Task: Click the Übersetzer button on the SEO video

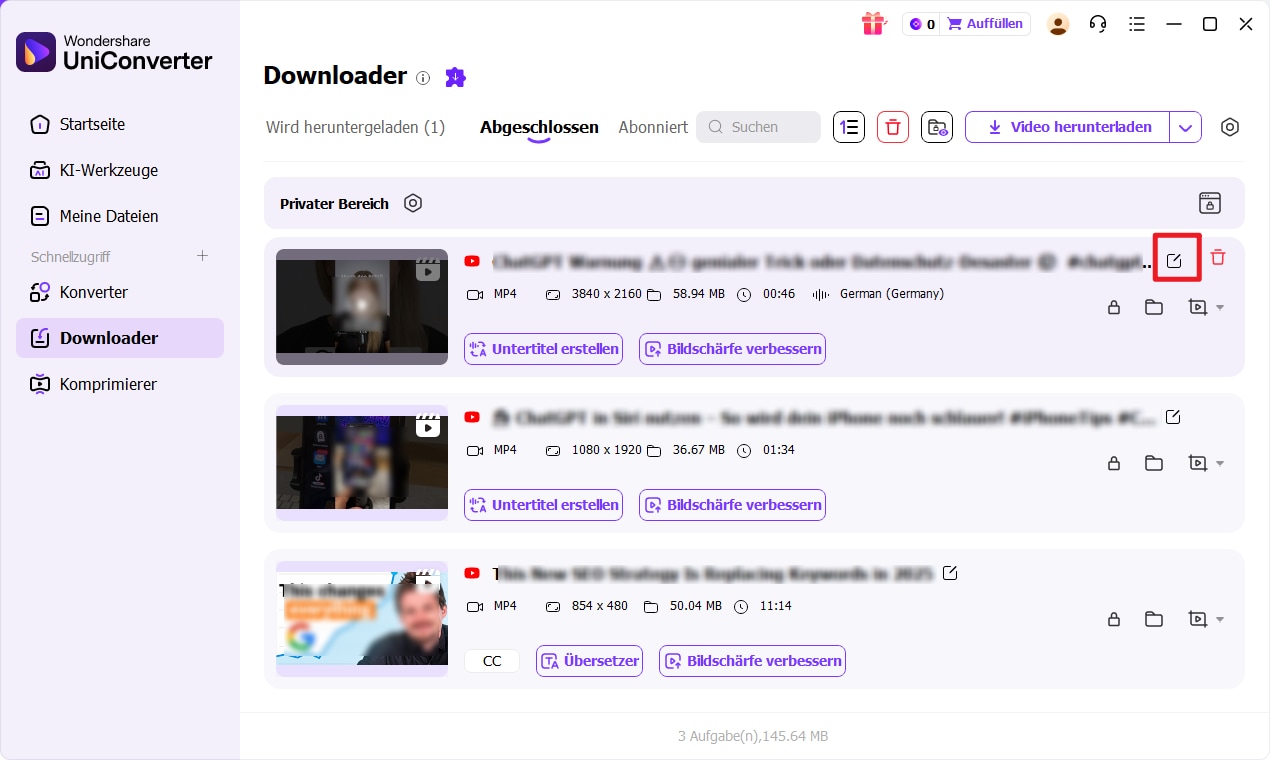Action: 589,661
